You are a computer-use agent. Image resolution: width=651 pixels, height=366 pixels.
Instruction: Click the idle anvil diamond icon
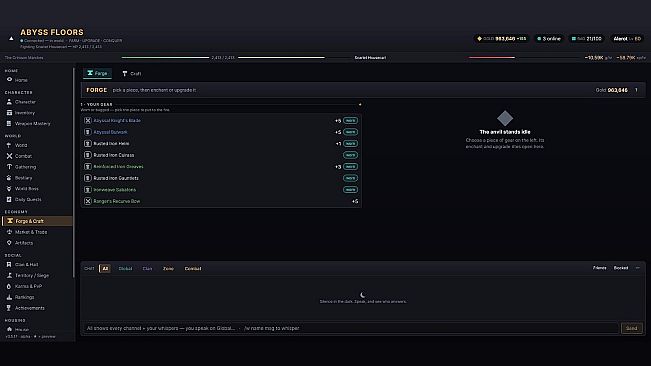pos(505,118)
